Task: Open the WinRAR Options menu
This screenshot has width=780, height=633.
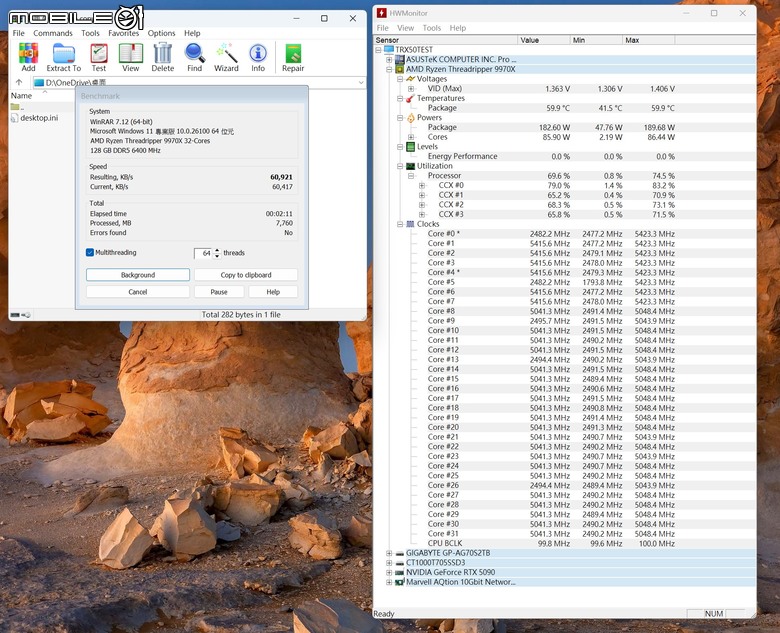Action: 161,33
